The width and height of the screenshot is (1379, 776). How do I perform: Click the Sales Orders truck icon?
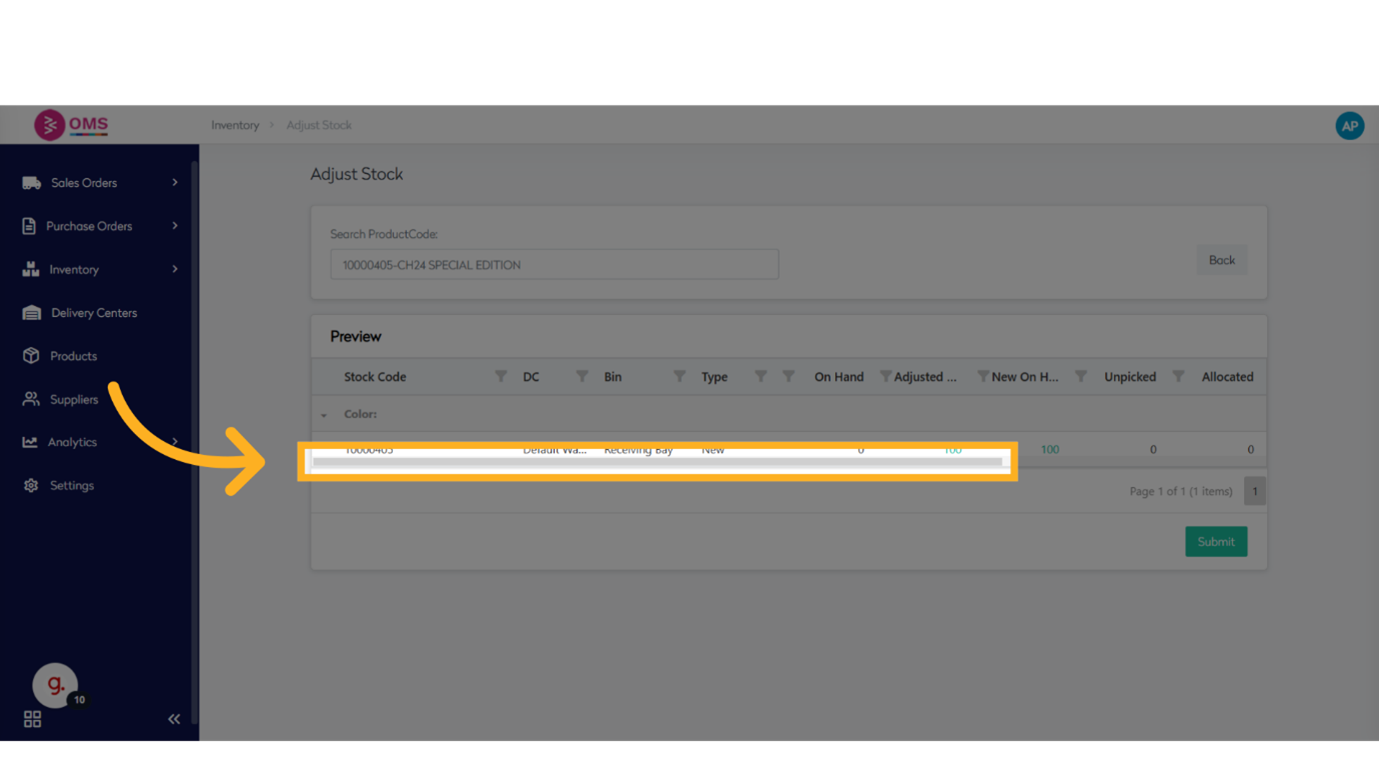click(x=31, y=183)
